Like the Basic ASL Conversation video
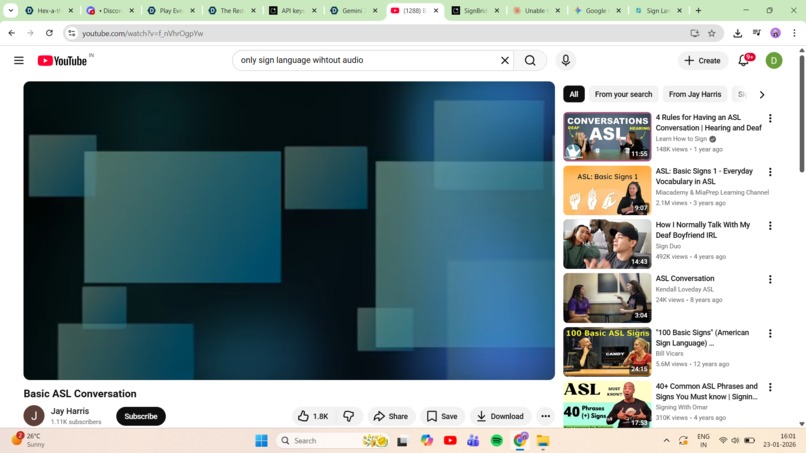This screenshot has width=806, height=453. point(313,416)
